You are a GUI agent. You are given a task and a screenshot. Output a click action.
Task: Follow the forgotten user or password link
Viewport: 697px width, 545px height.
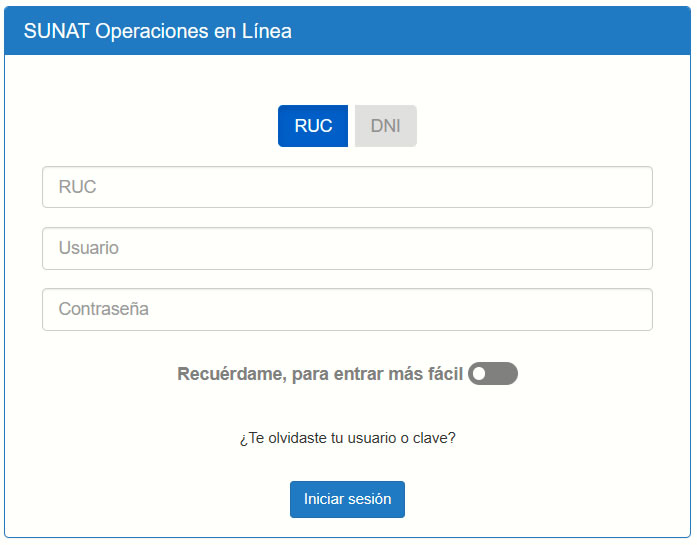click(x=347, y=438)
